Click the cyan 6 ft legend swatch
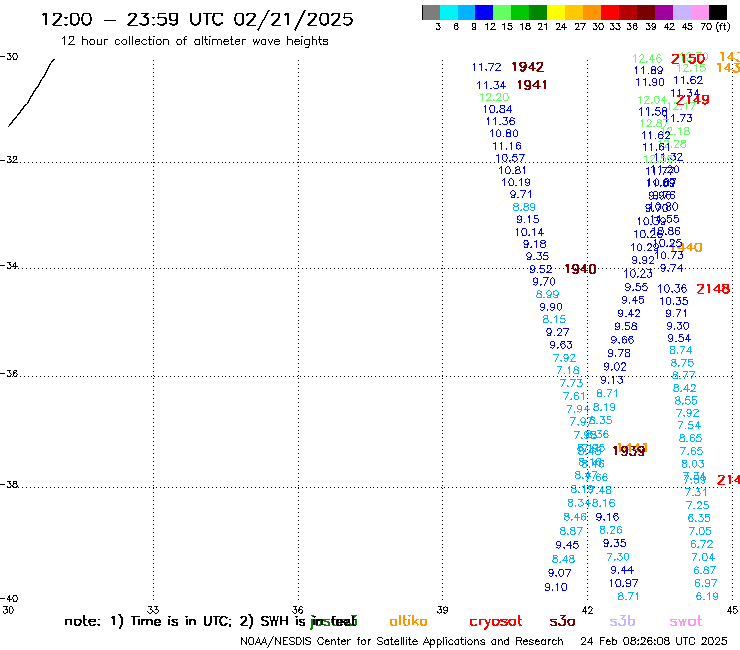 click(449, 13)
